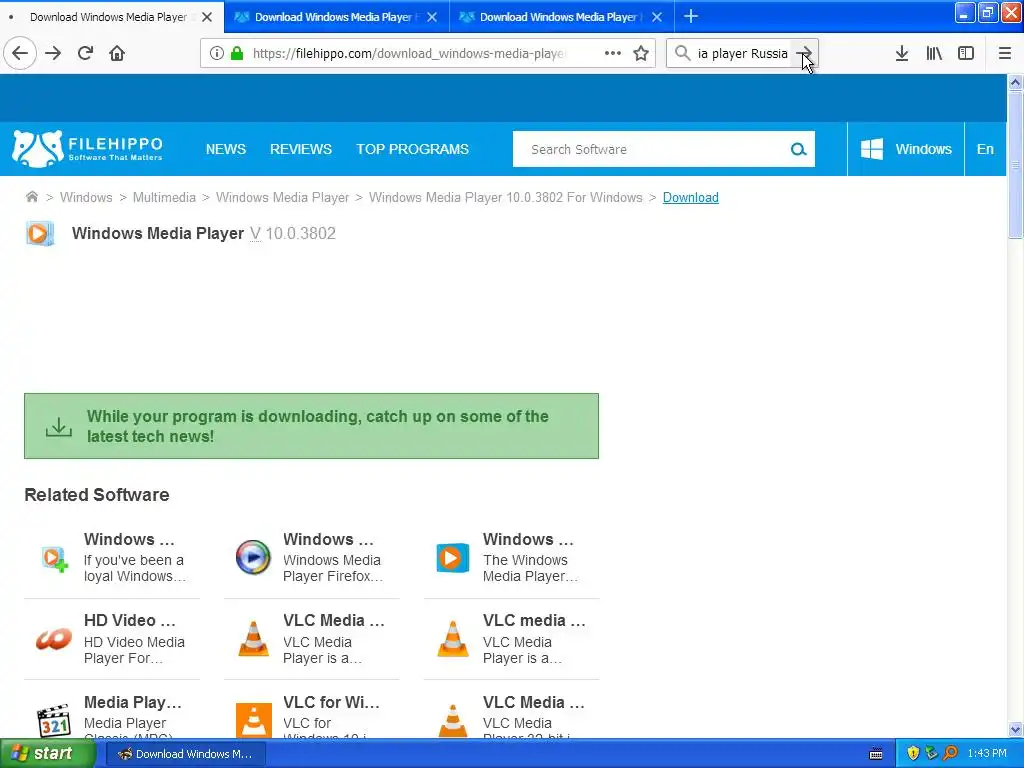1024x768 pixels.
Task: Close the second browser tab
Action: 432,17
